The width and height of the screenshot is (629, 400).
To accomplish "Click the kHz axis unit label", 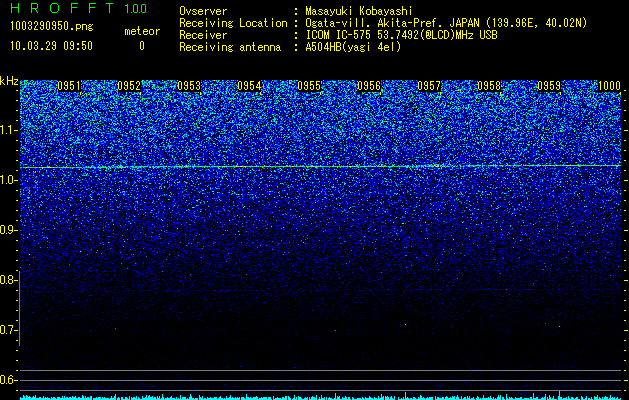I will [9, 81].
